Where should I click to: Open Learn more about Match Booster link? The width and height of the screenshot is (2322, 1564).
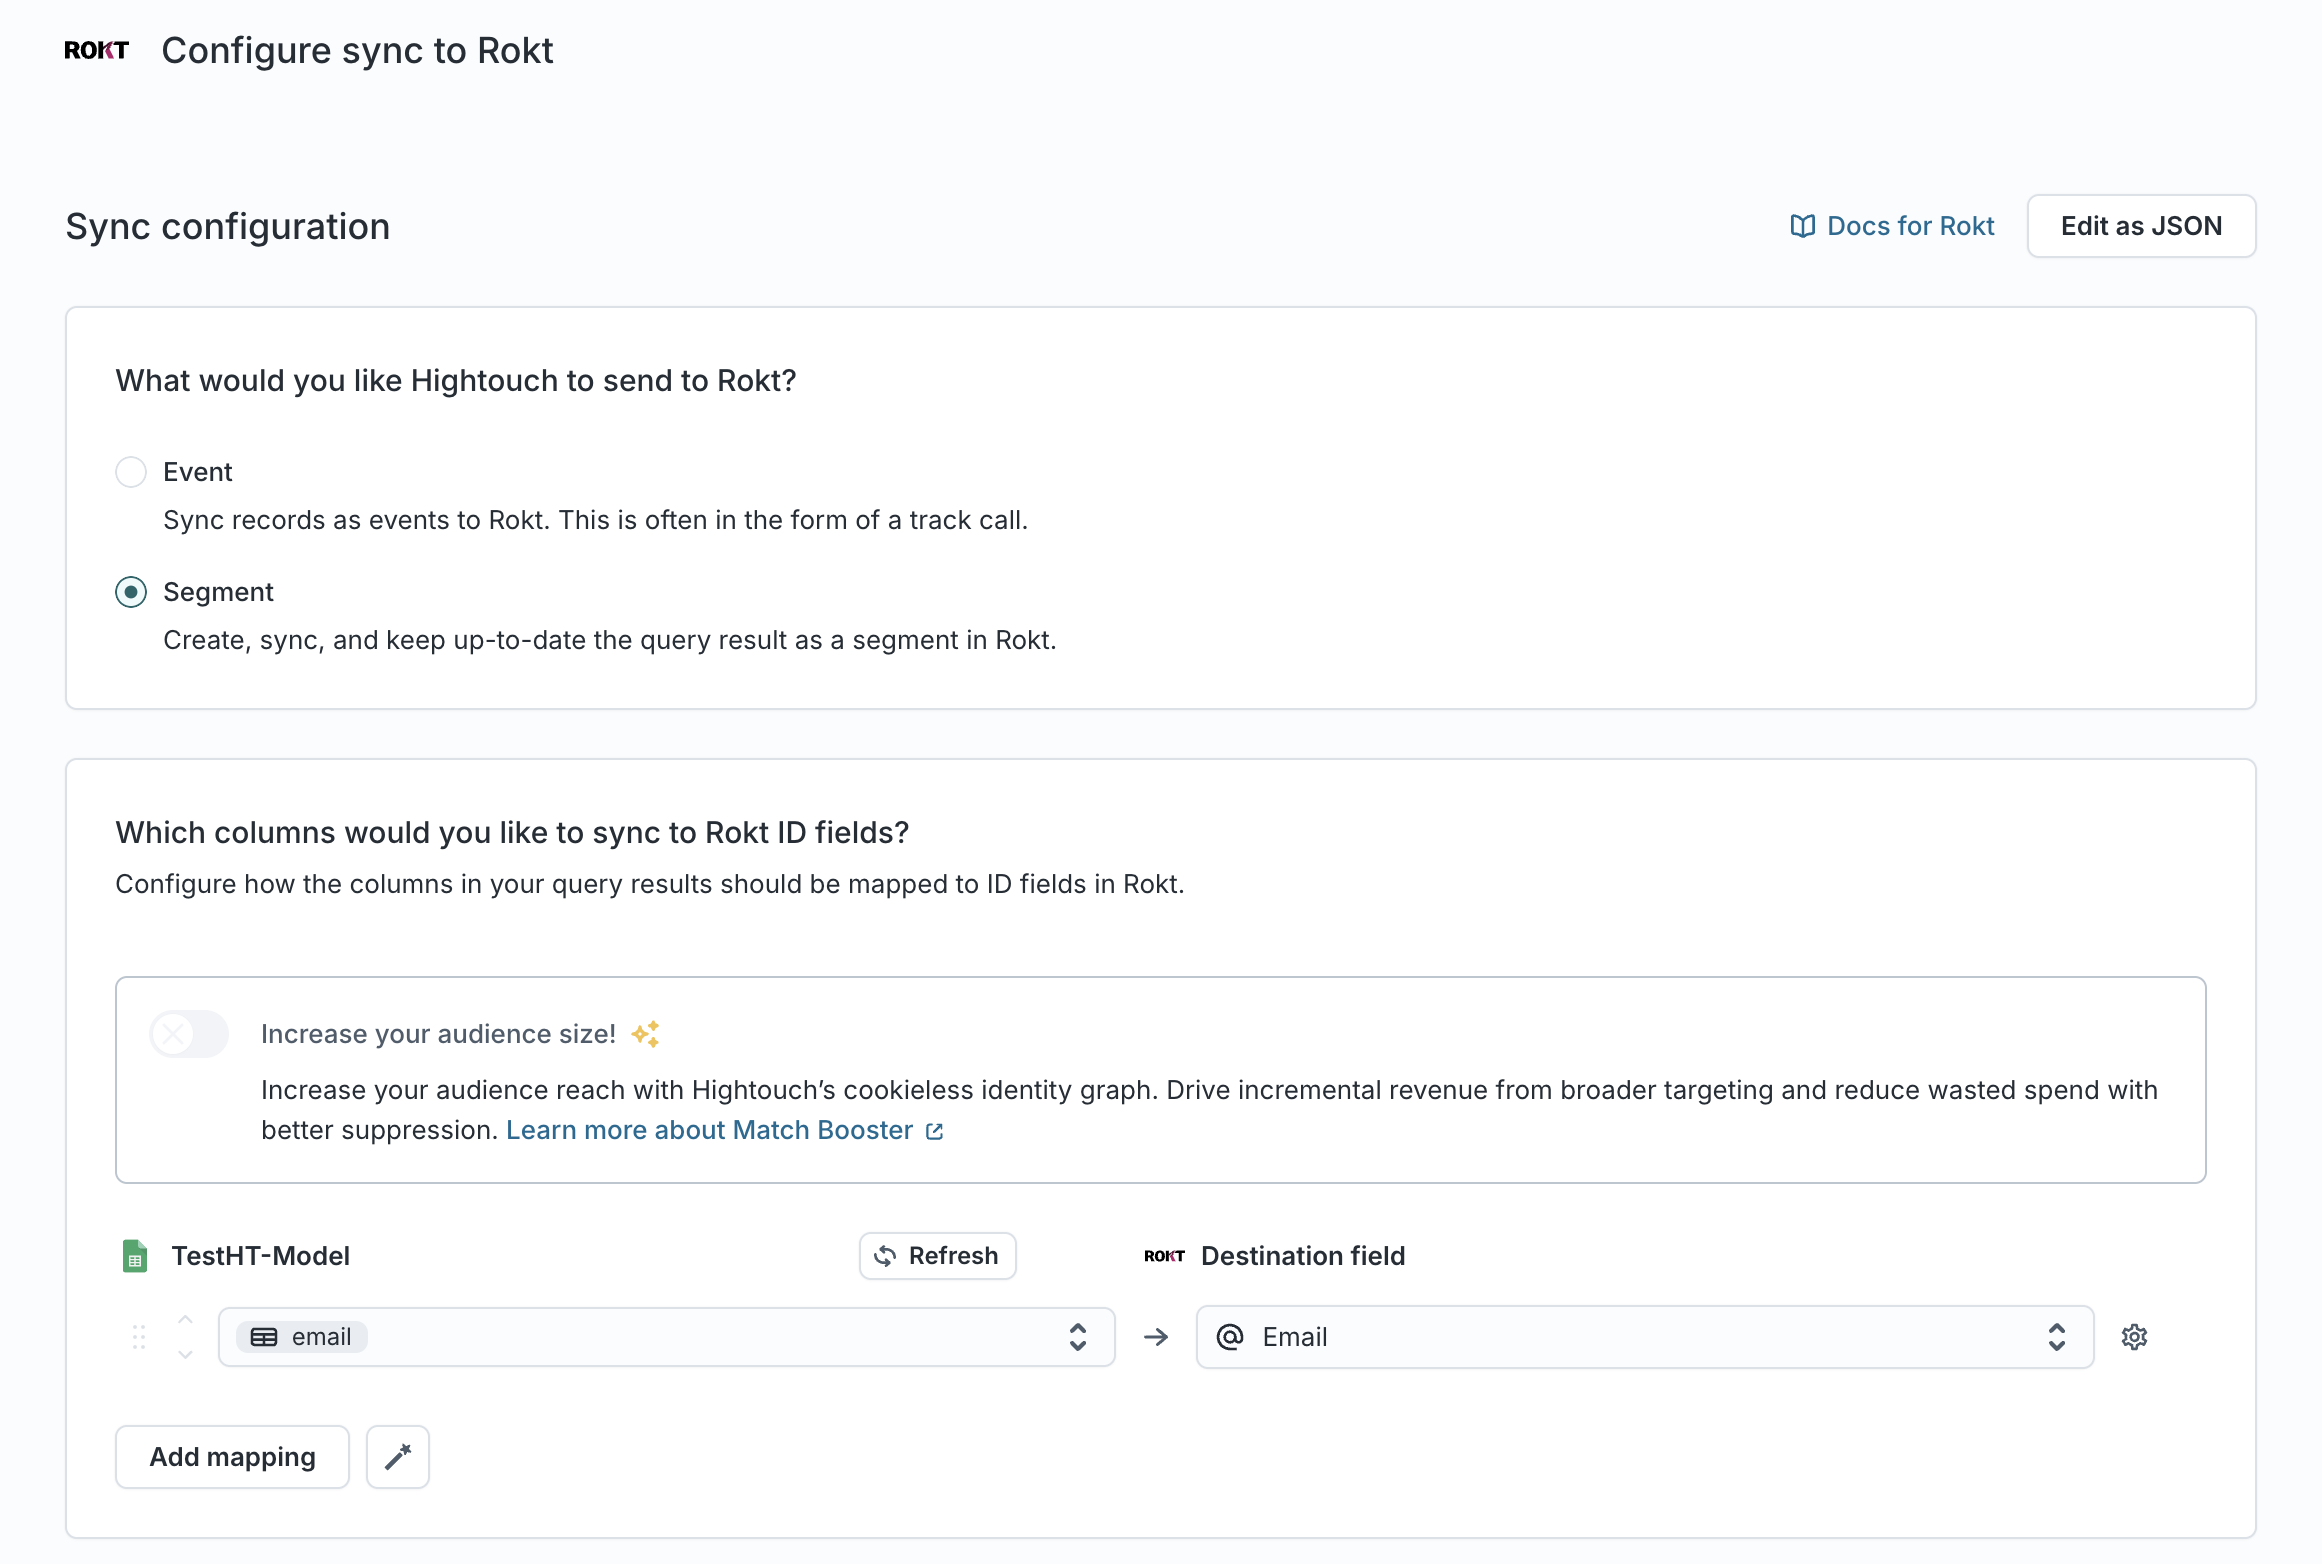coord(709,1130)
